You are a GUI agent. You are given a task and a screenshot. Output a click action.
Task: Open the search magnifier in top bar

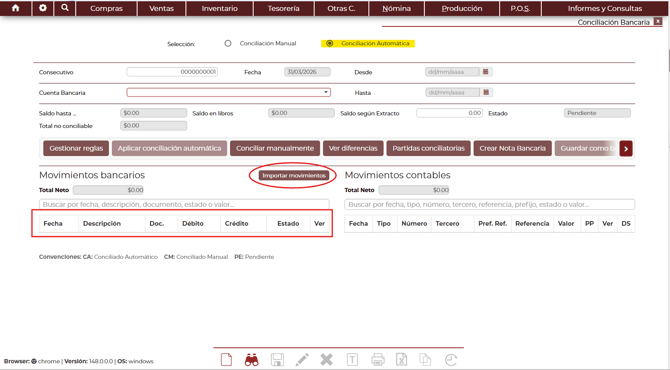click(65, 8)
